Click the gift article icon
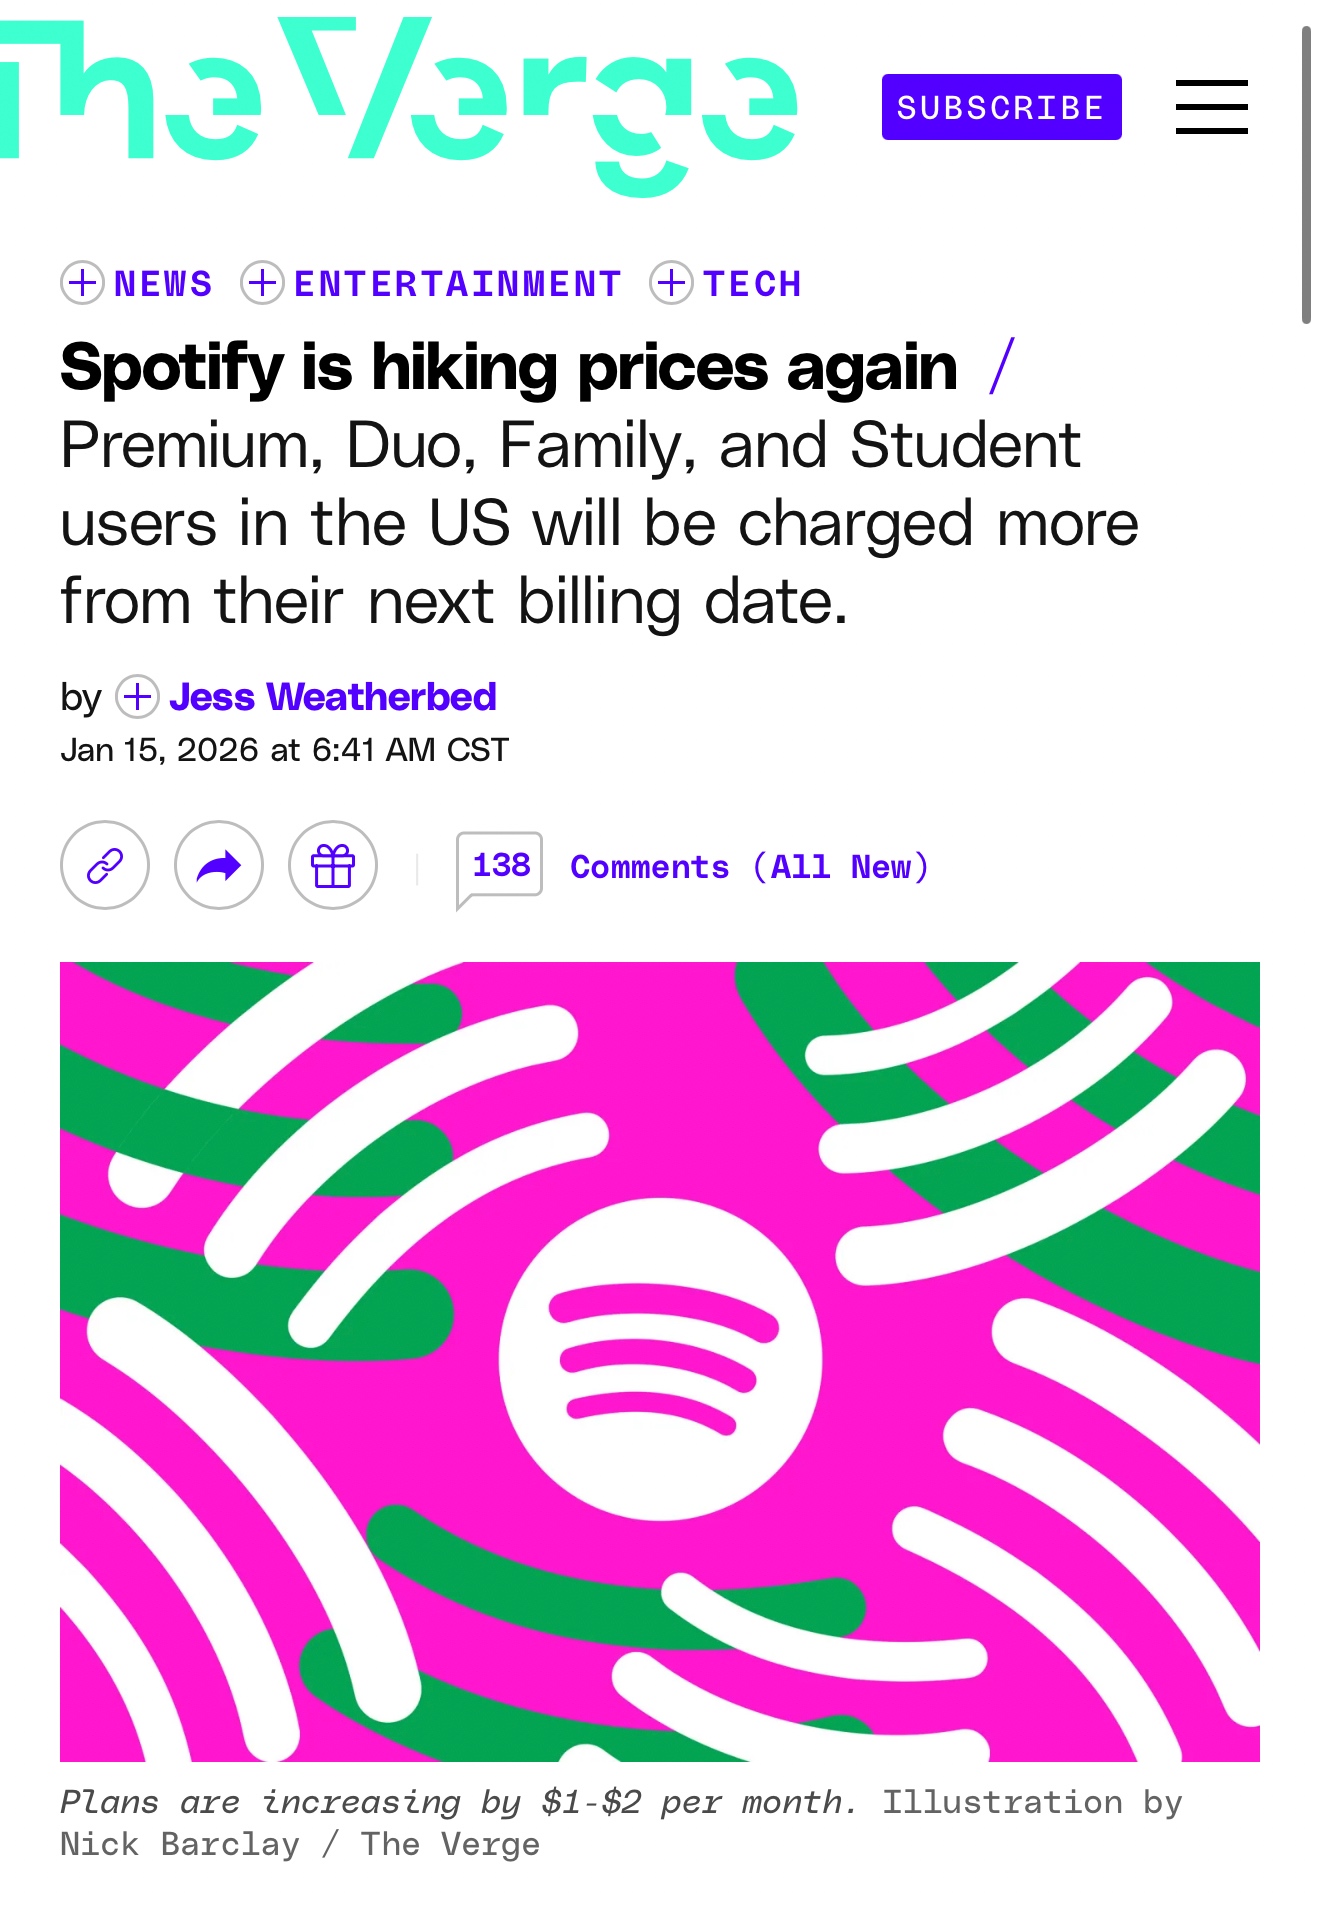Image resolution: width=1320 pixels, height=1907 pixels. (x=333, y=865)
